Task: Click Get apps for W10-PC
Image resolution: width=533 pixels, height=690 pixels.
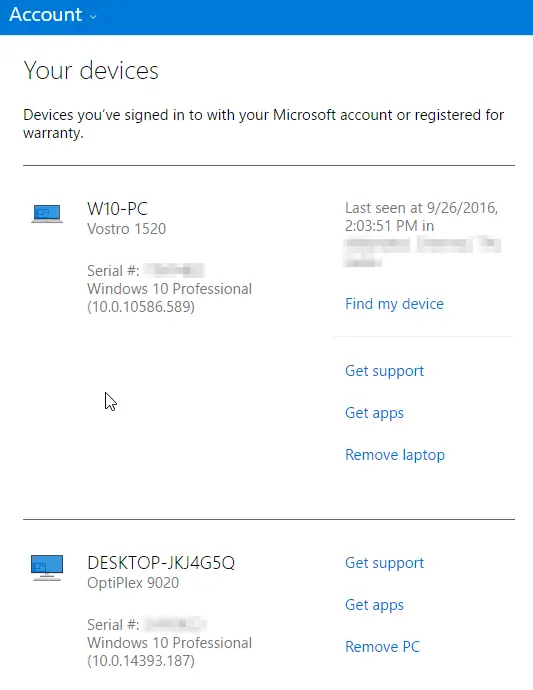Action: click(x=374, y=413)
